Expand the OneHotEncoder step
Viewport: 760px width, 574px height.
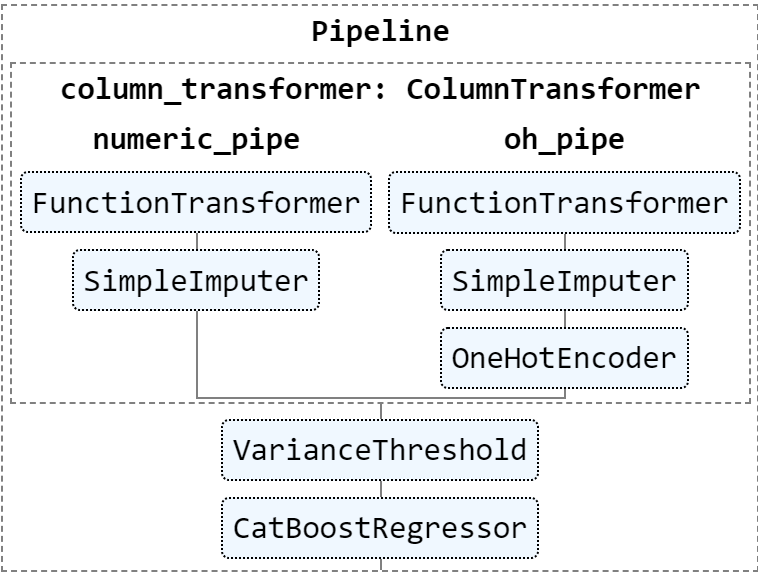(x=564, y=358)
